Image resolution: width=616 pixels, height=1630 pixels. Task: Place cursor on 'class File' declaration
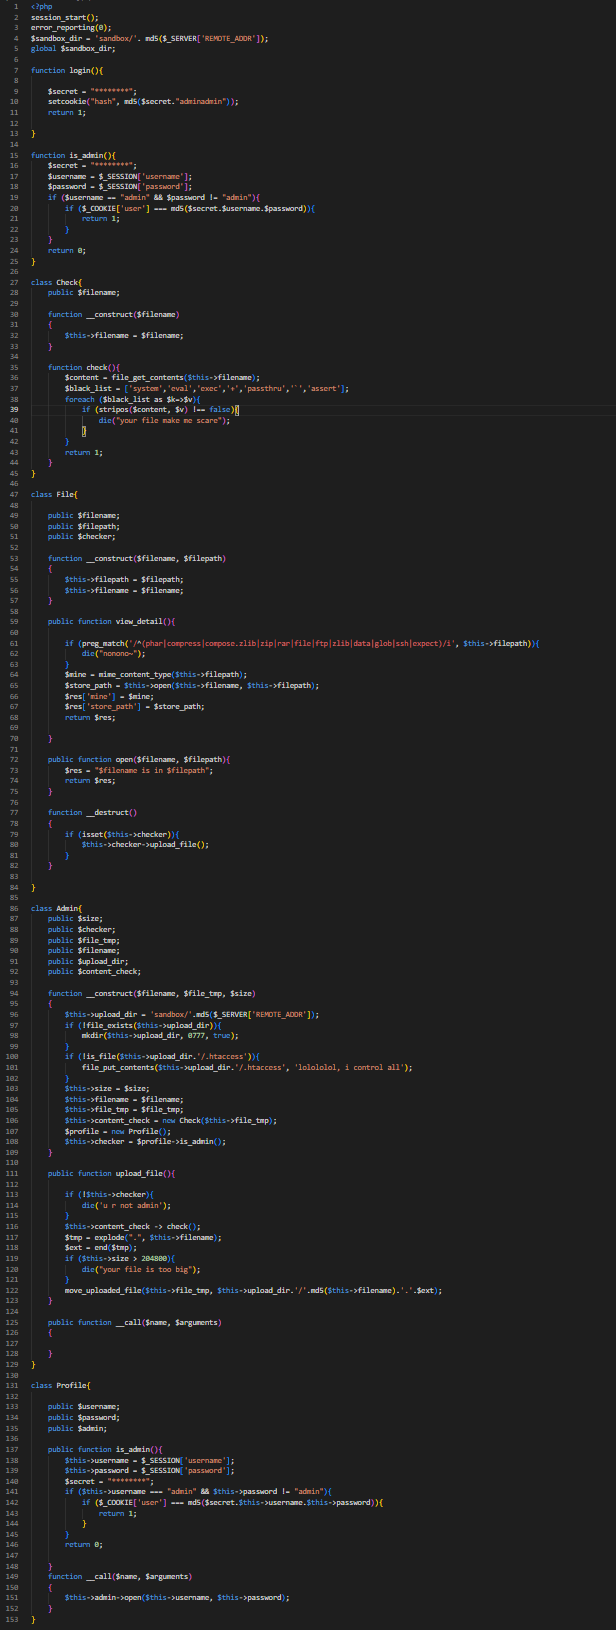pos(54,494)
